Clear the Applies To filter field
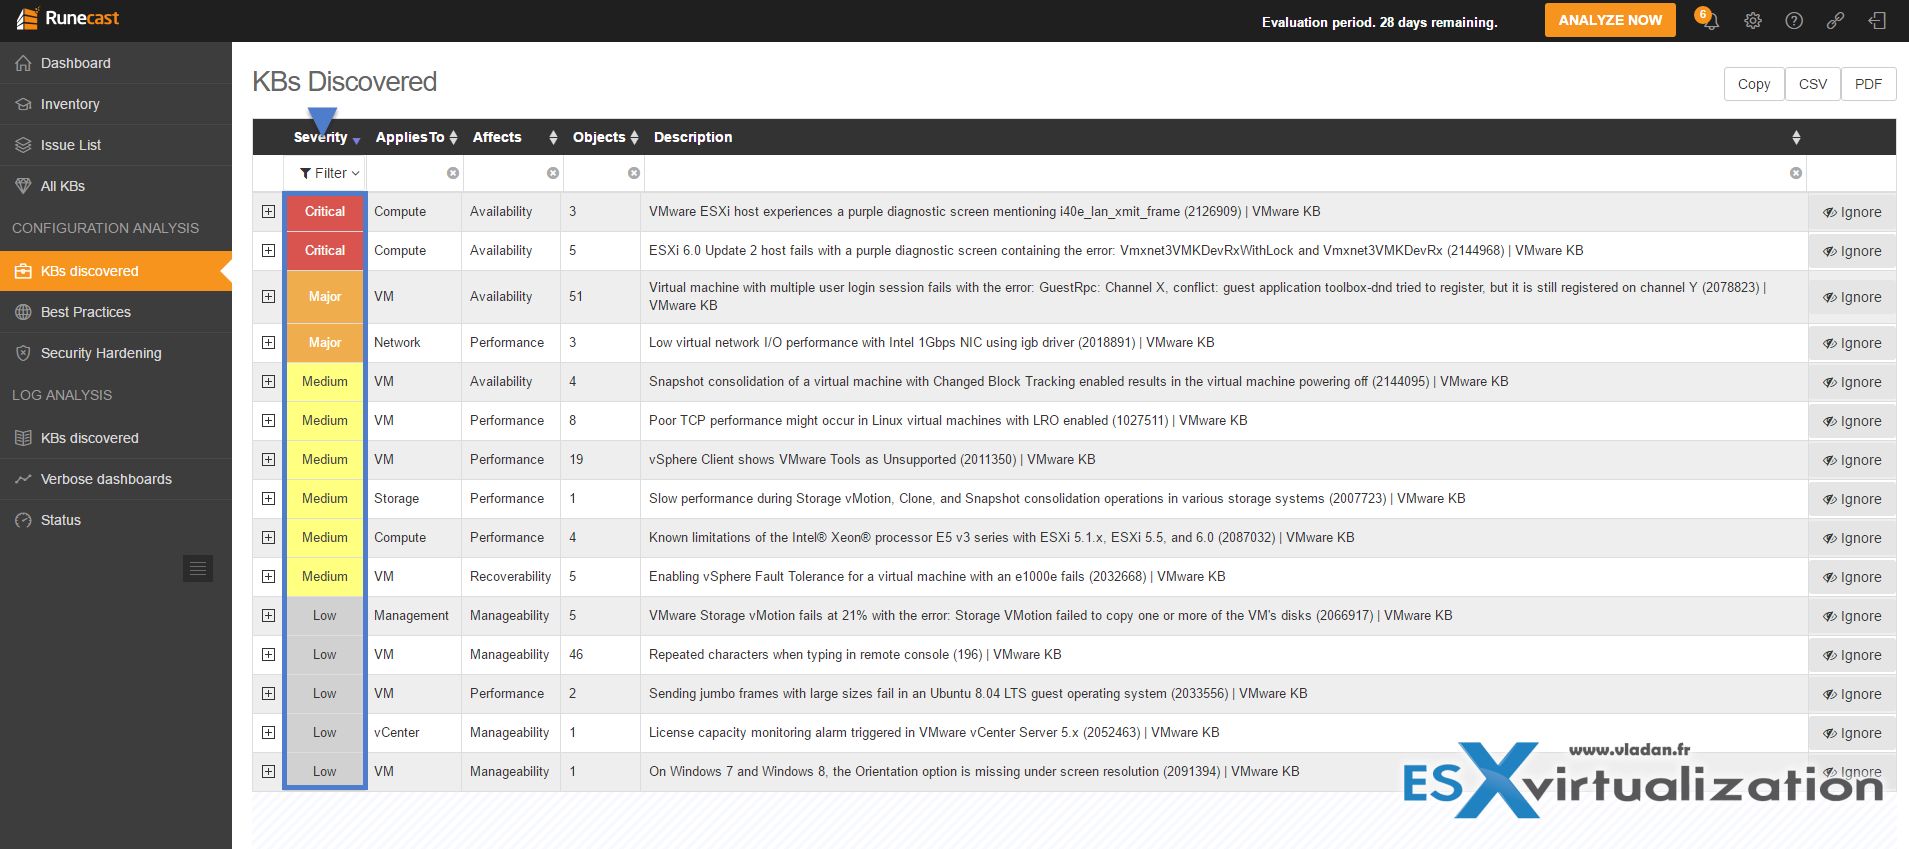Viewport: 1909px width, 849px height. [x=453, y=173]
